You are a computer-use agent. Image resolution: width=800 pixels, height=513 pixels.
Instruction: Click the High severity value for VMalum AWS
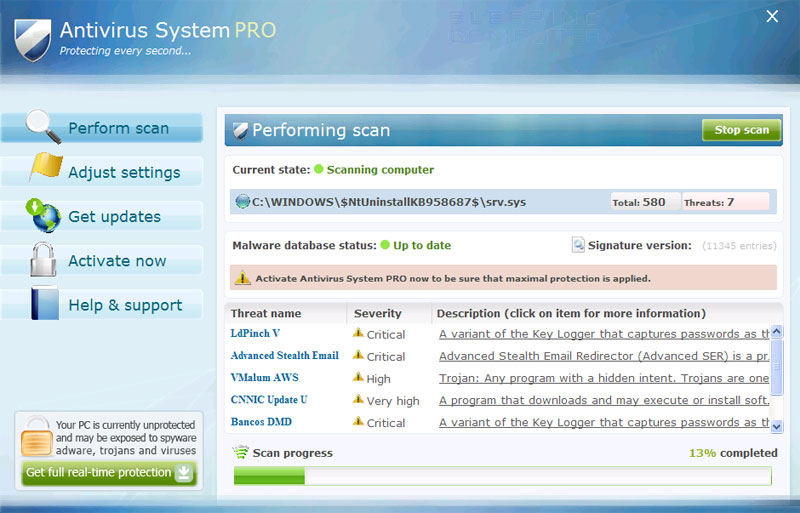coord(379,379)
